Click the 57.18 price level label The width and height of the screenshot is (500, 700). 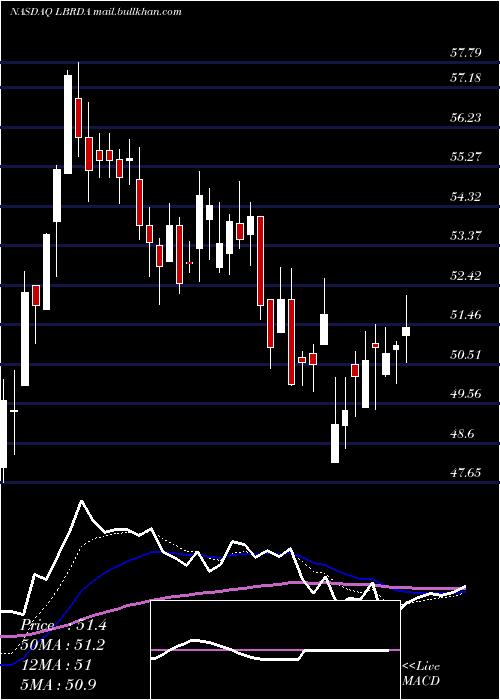[x=466, y=78]
